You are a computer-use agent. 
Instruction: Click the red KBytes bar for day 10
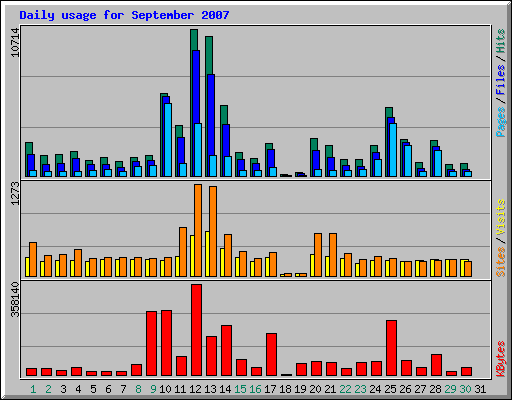point(166,343)
